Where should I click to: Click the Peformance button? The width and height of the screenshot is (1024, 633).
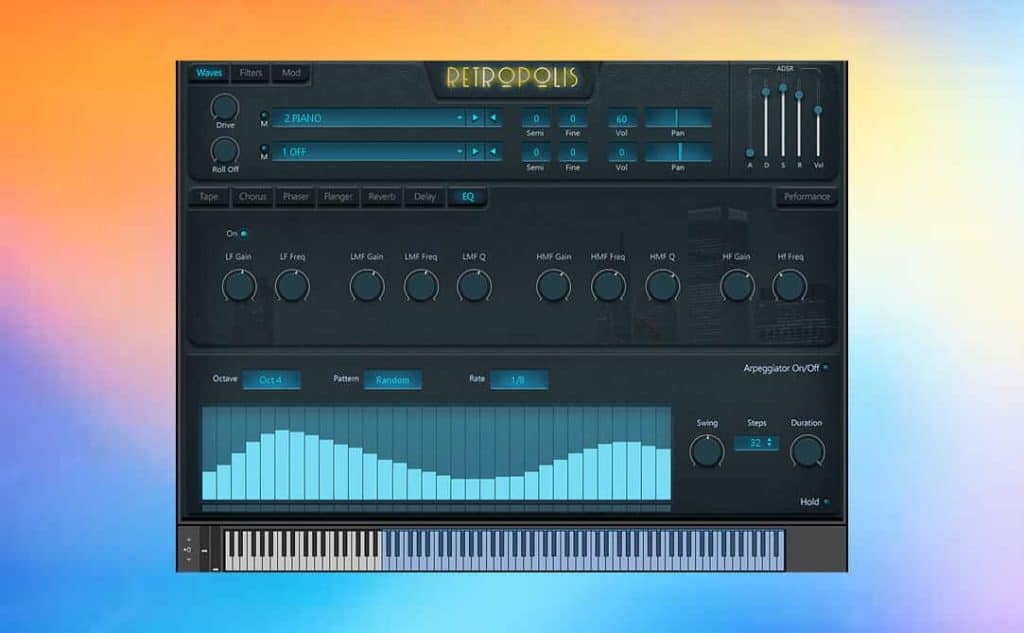[807, 197]
